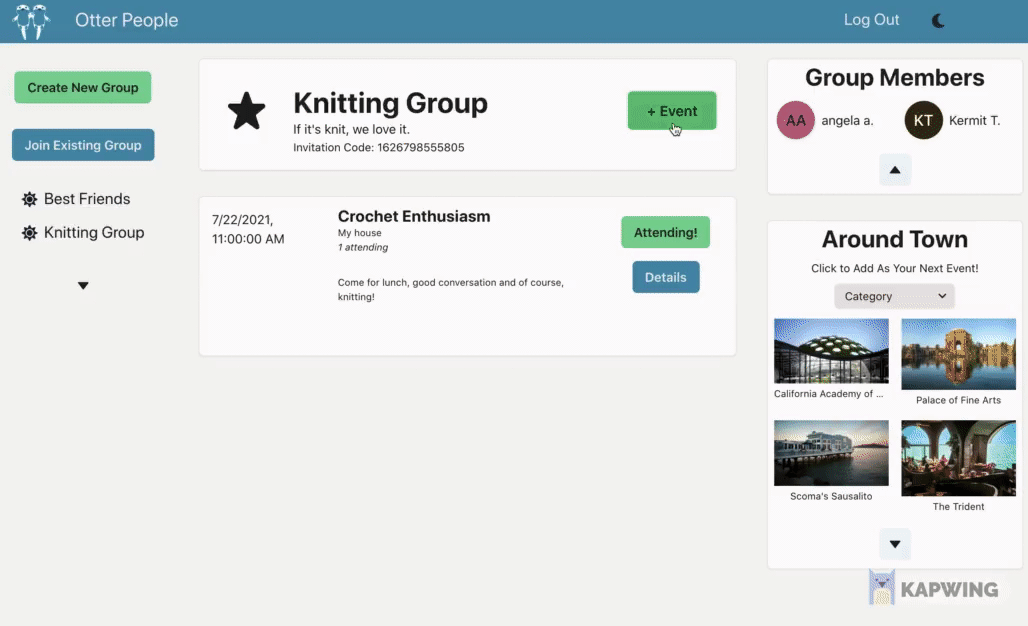The width and height of the screenshot is (1028, 626).
Task: Show more Around Town places arrow
Action: tap(895, 544)
